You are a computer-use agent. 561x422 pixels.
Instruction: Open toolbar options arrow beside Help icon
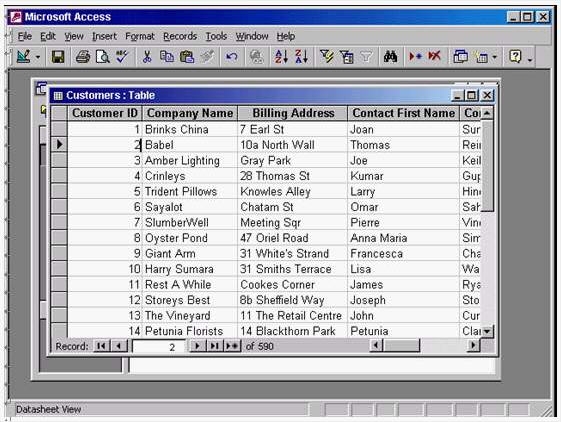pos(530,58)
